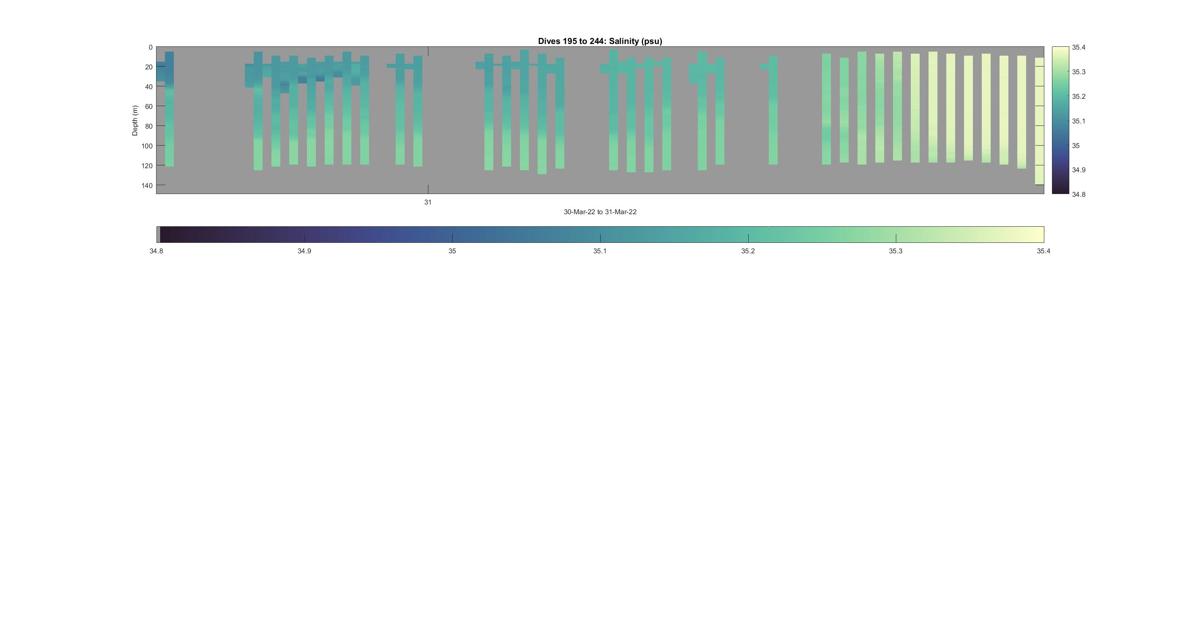Screen dimensions: 1200x622
Task: Click '34.8' on the vertical colorbar
Action: click(1078, 194)
